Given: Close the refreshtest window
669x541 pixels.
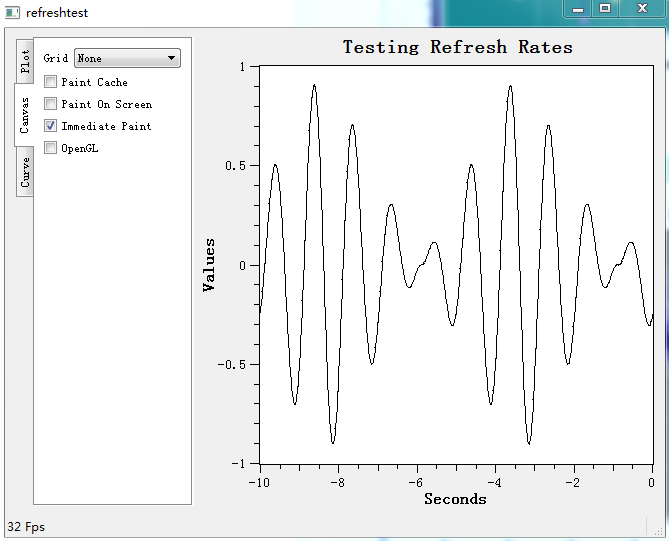Looking at the screenshot, I should [642, 8].
